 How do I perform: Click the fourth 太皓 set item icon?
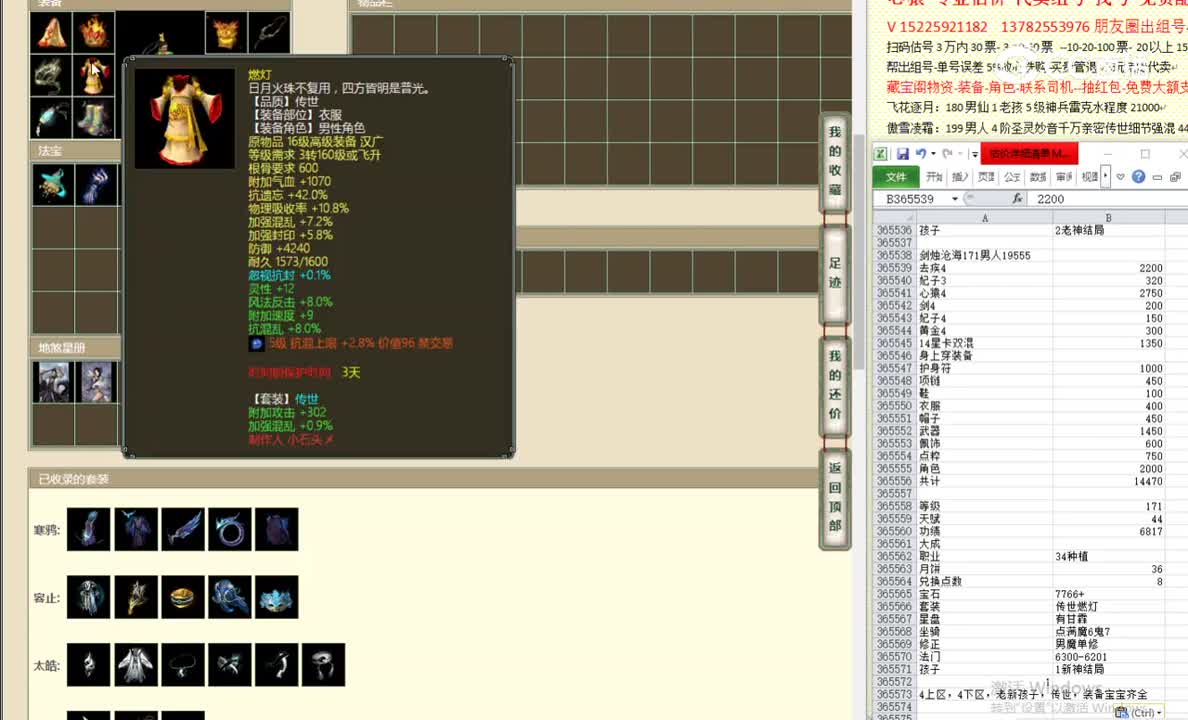[230, 665]
